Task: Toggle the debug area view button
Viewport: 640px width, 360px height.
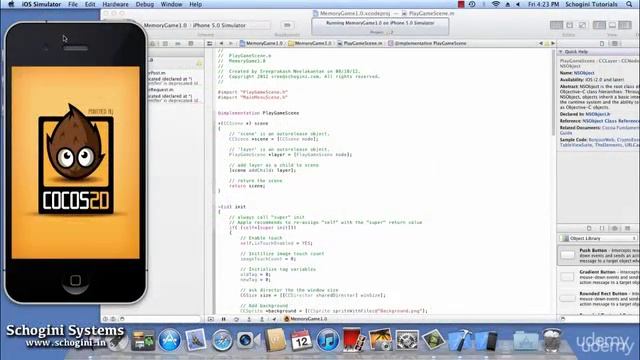Action: coord(612,25)
